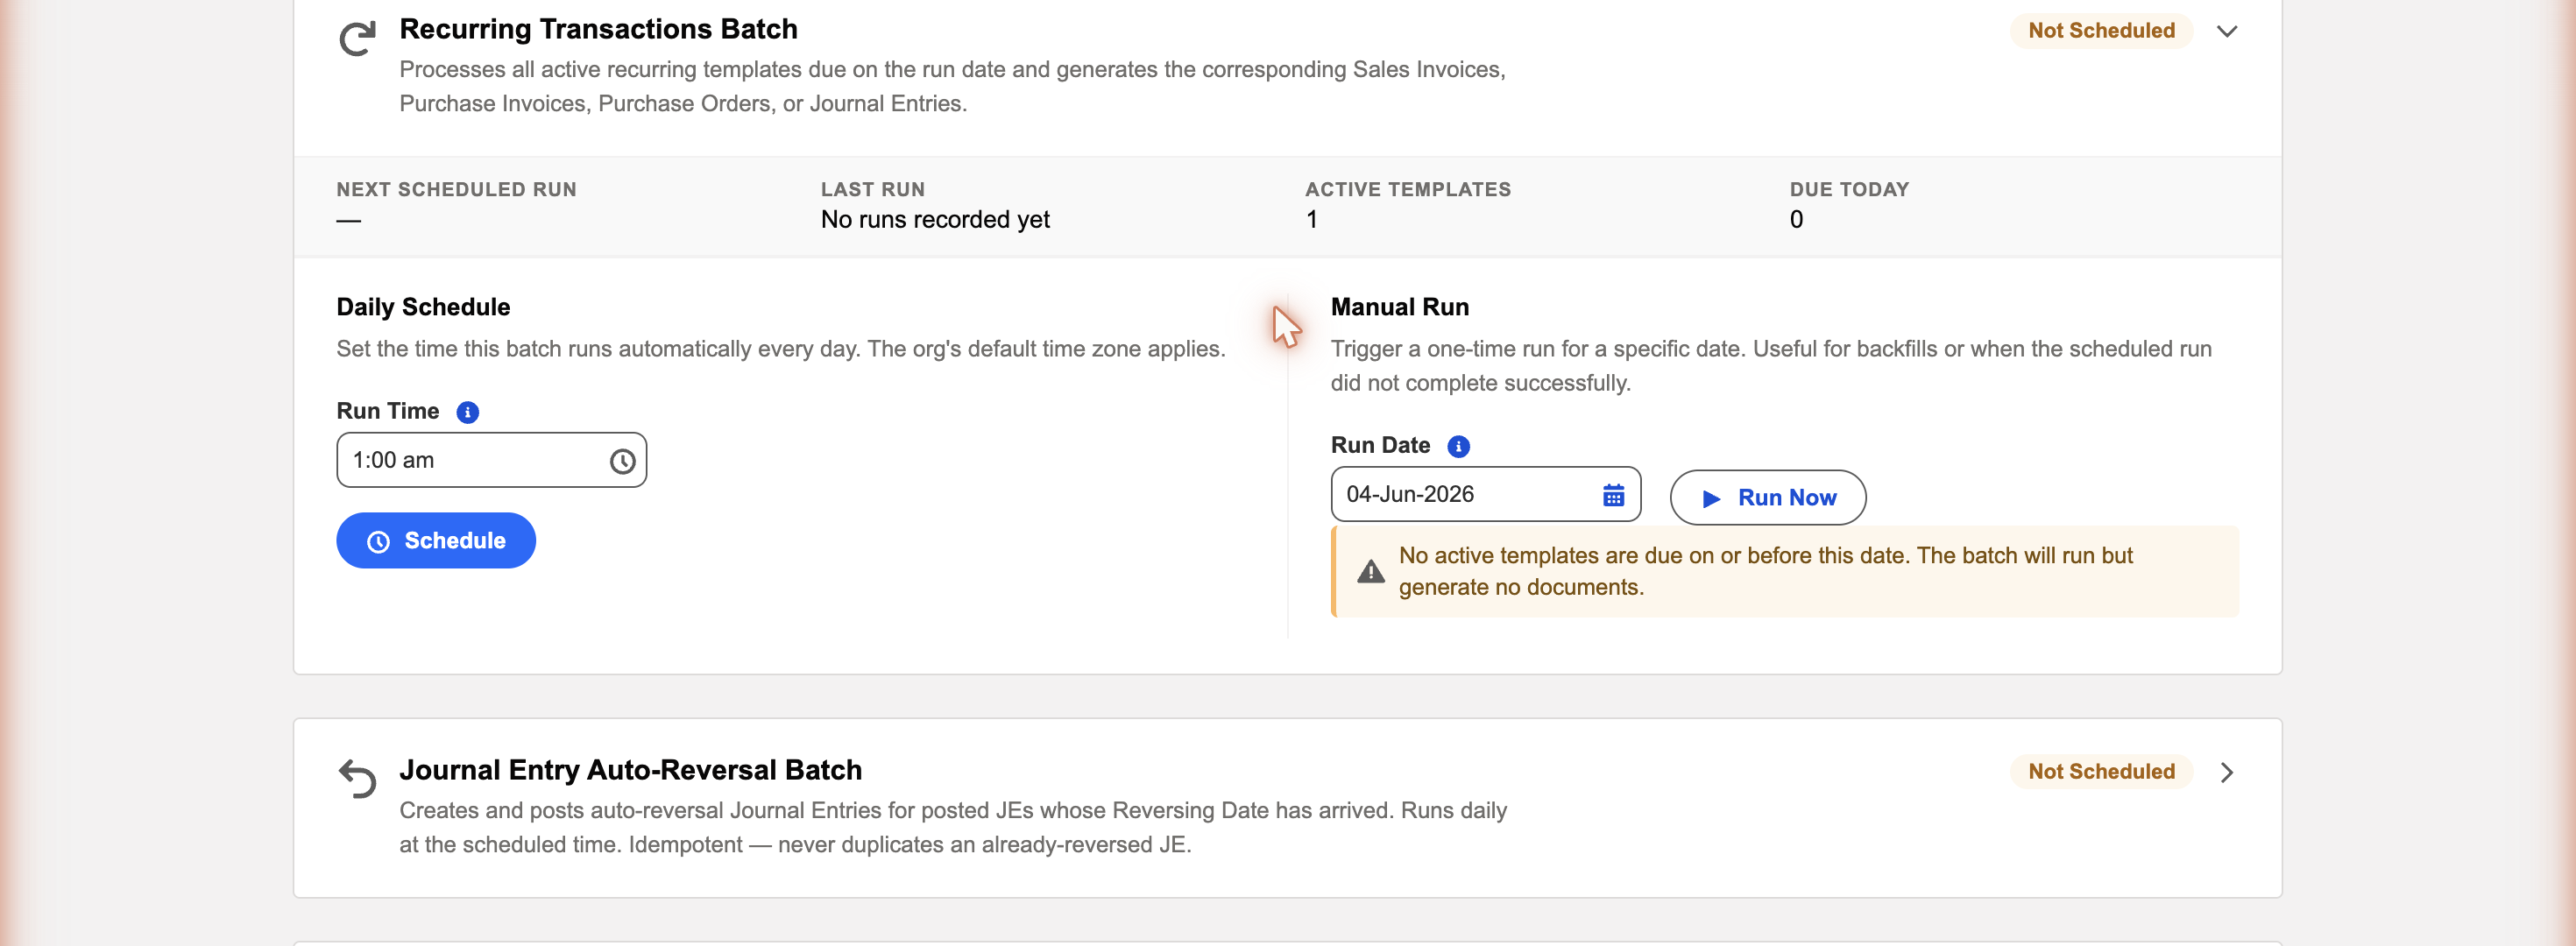This screenshot has height=946, width=2576.
Task: Click the warning triangle icon in alert
Action: click(1370, 572)
